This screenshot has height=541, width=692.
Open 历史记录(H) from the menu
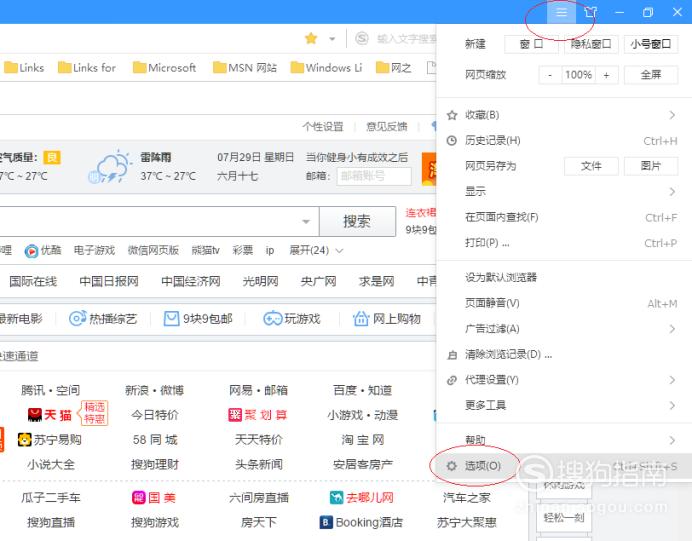point(564,141)
